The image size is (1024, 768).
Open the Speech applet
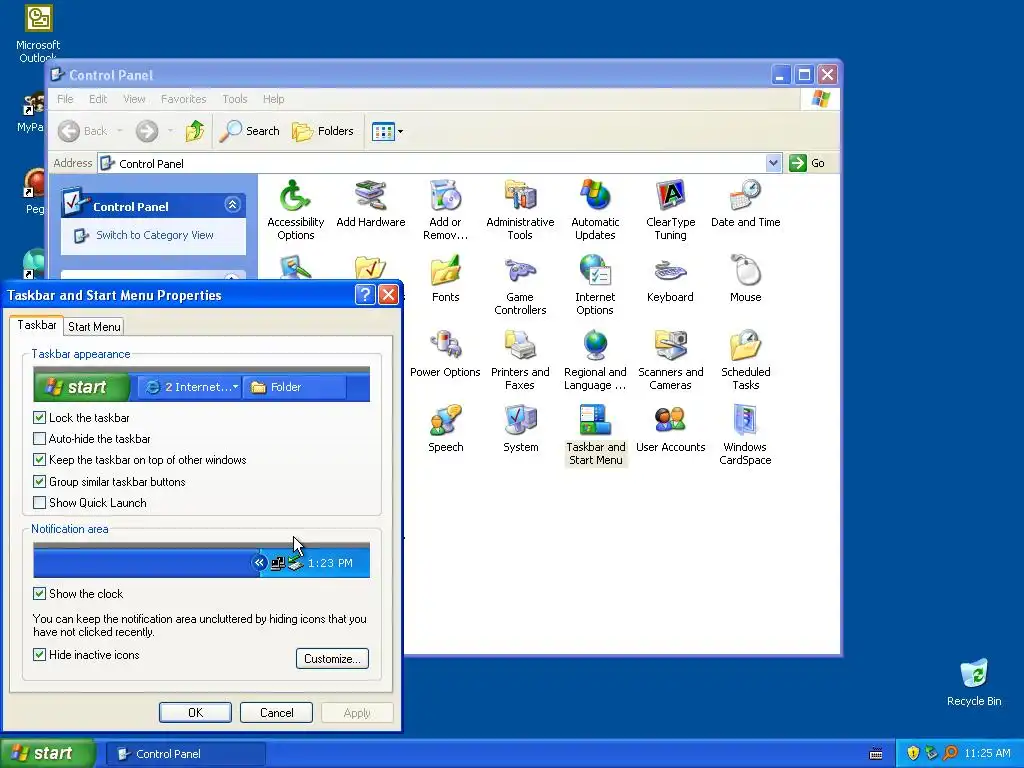pos(445,429)
